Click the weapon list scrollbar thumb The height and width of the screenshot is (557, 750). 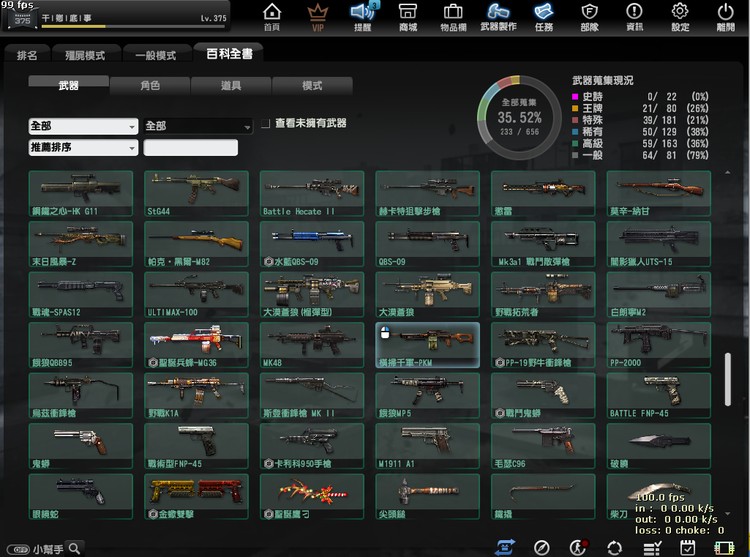pyautogui.click(x=728, y=380)
